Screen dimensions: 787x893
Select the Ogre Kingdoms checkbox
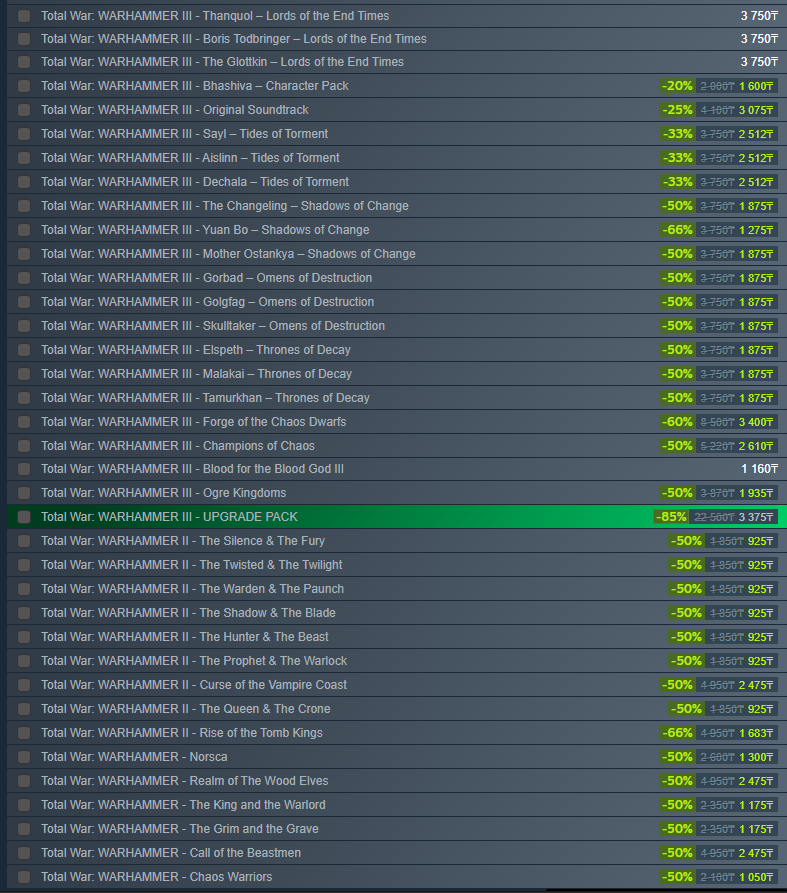(x=24, y=493)
